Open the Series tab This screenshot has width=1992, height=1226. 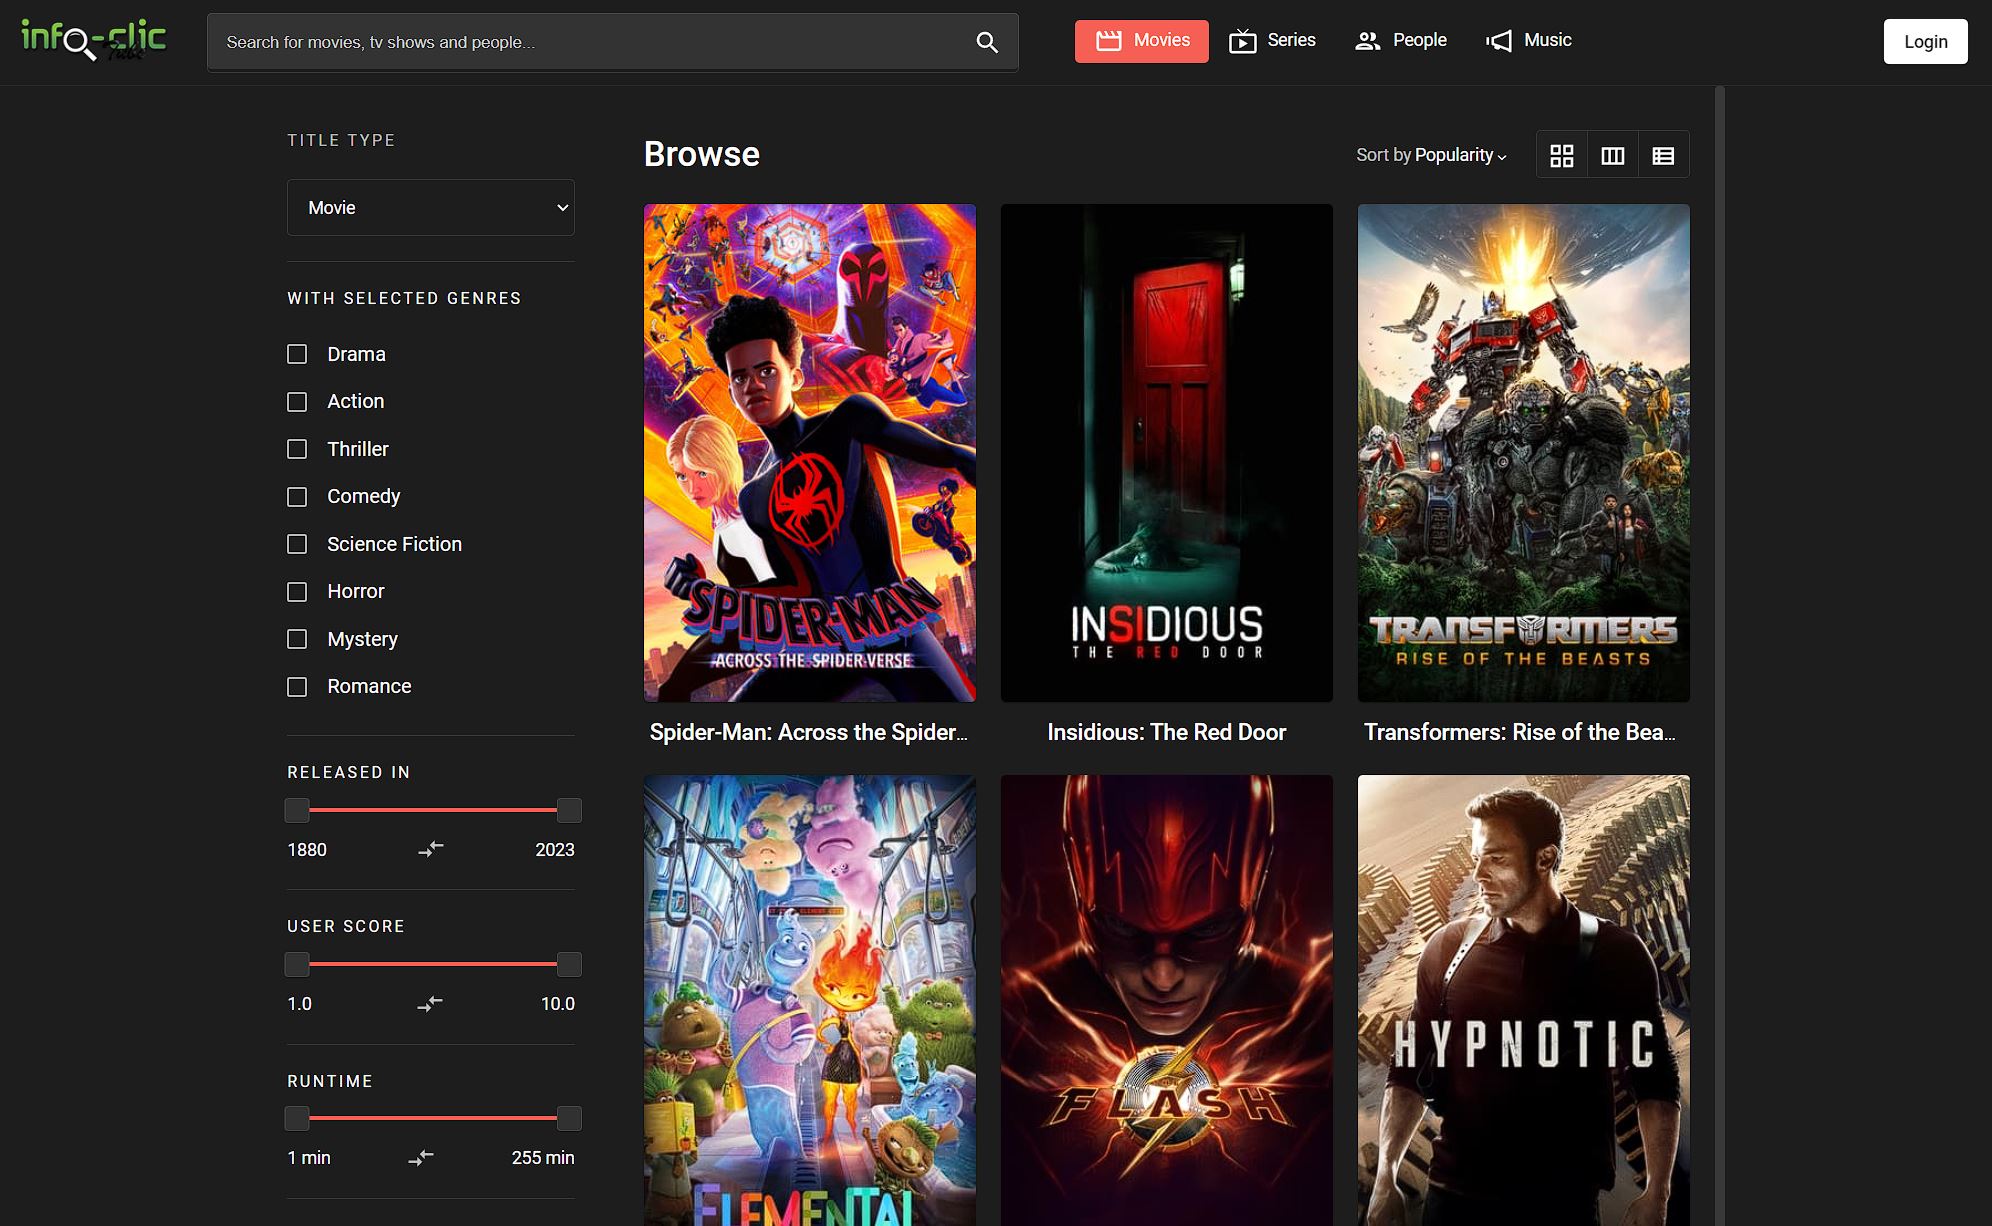click(1272, 41)
